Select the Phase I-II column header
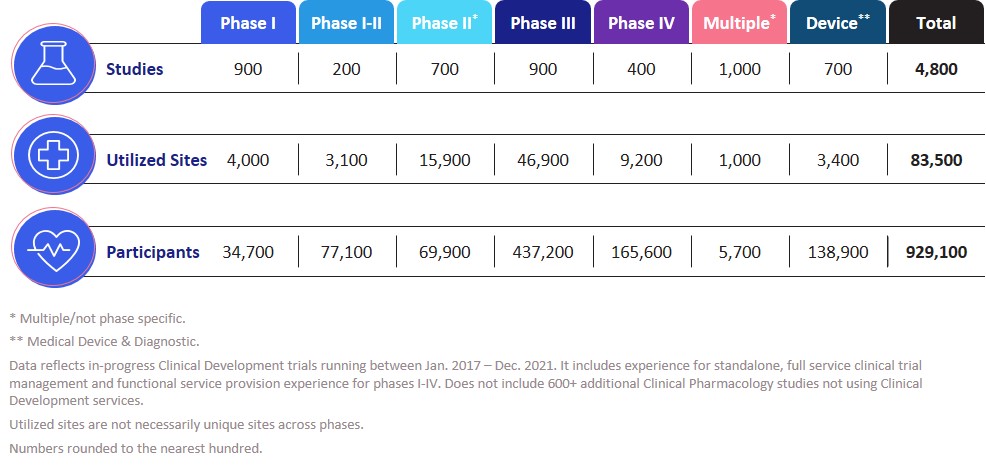Image resolution: width=986 pixels, height=466 pixels. [345, 23]
